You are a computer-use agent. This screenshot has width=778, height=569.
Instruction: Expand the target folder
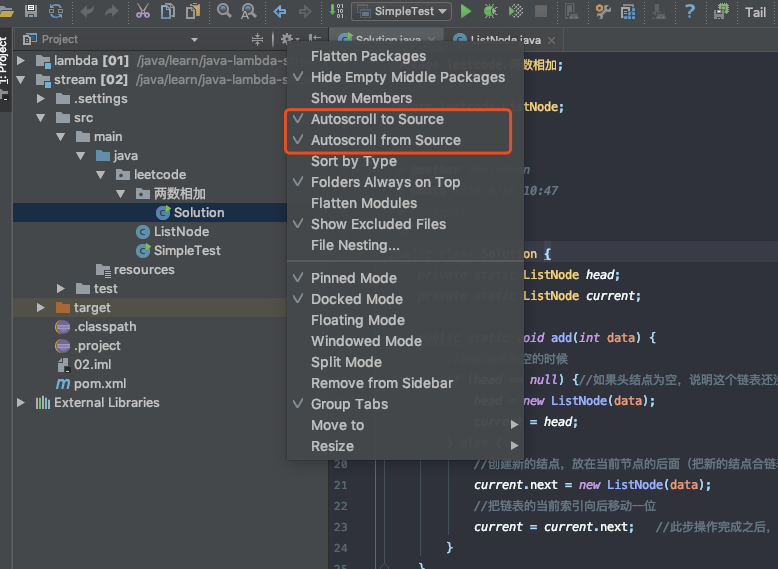(x=41, y=308)
